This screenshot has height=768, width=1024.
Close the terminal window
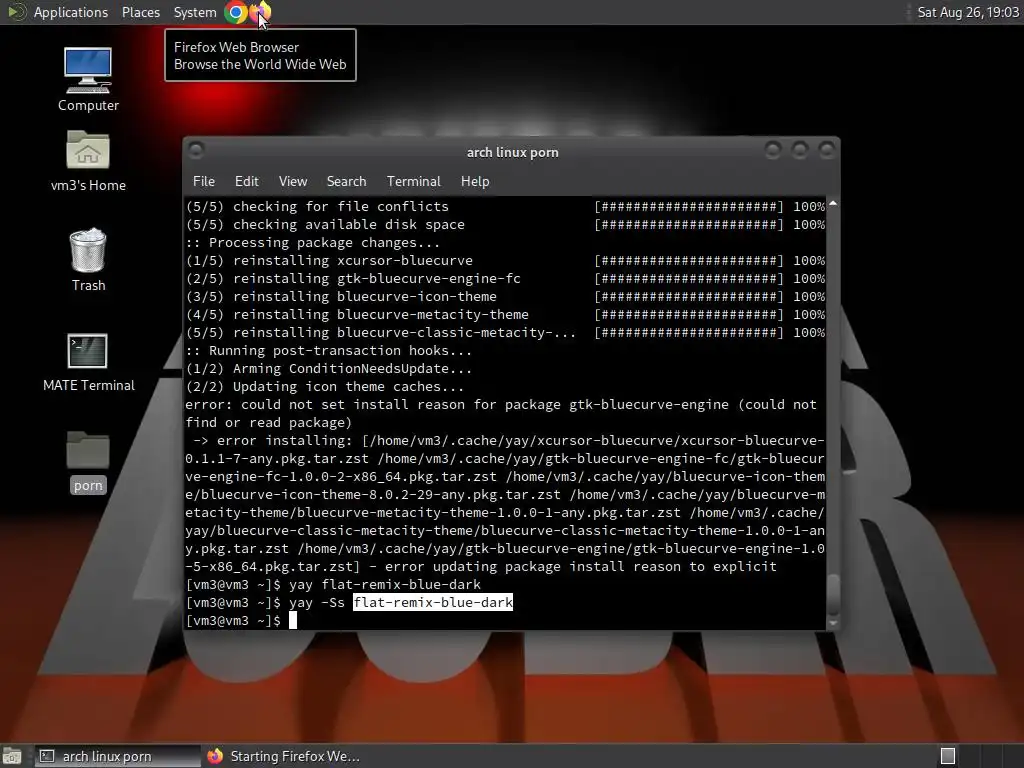click(827, 151)
